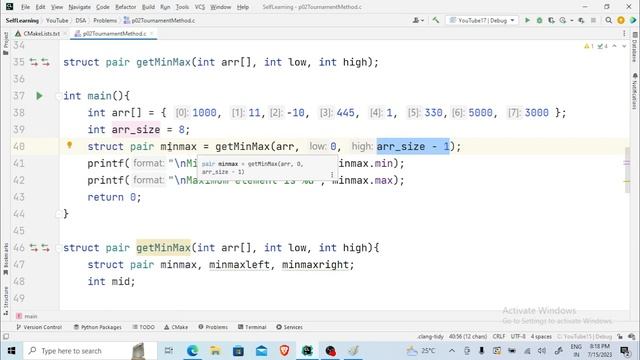This screenshot has width=640, height=360.
Task: Open the VCS menu
Action: 200,7
